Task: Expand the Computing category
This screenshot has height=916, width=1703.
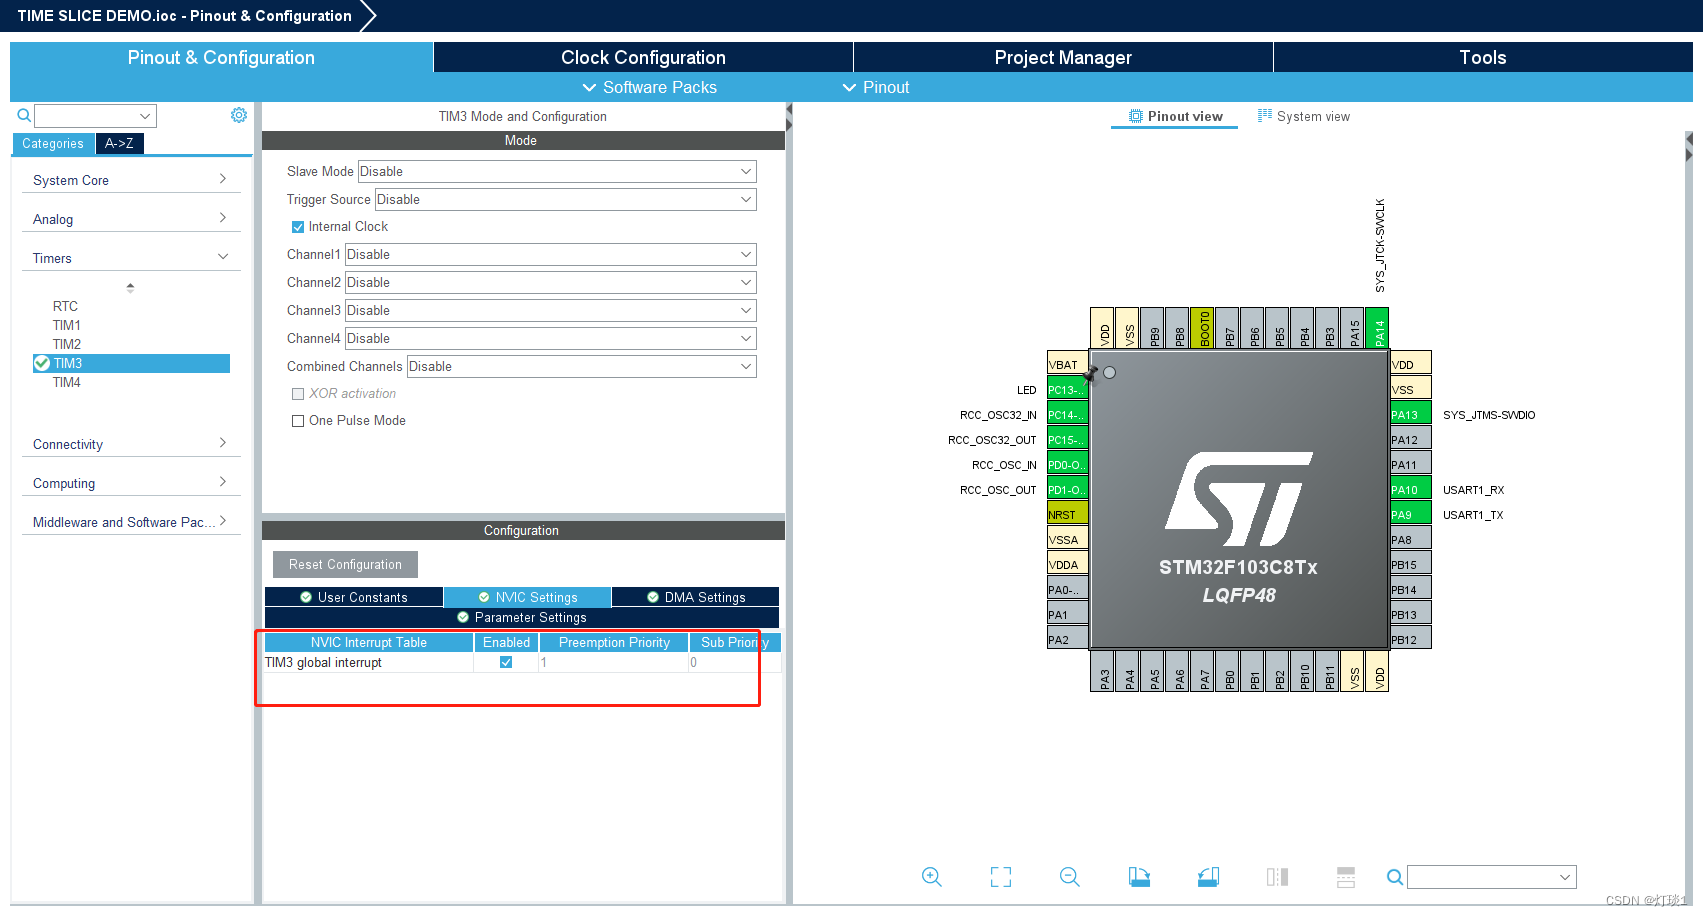Action: pyautogui.click(x=130, y=483)
